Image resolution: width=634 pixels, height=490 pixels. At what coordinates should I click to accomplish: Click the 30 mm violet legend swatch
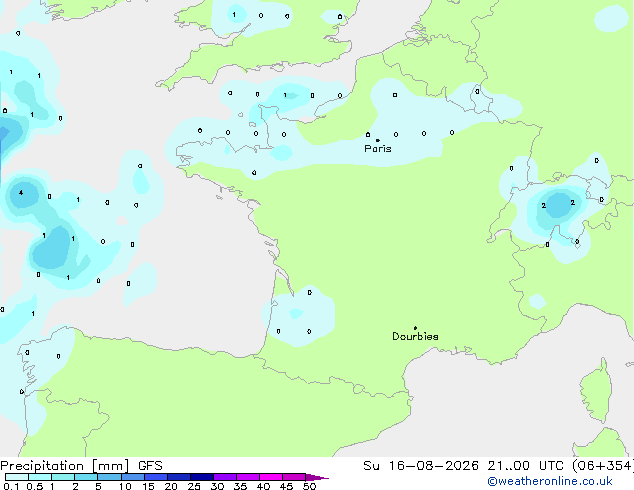[225, 477]
